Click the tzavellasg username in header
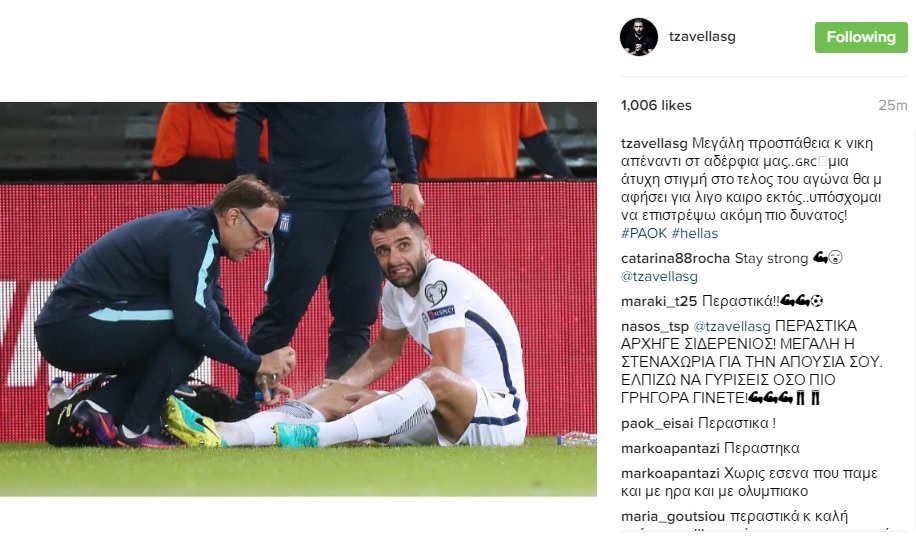The width and height of the screenshot is (916, 544). (702, 36)
